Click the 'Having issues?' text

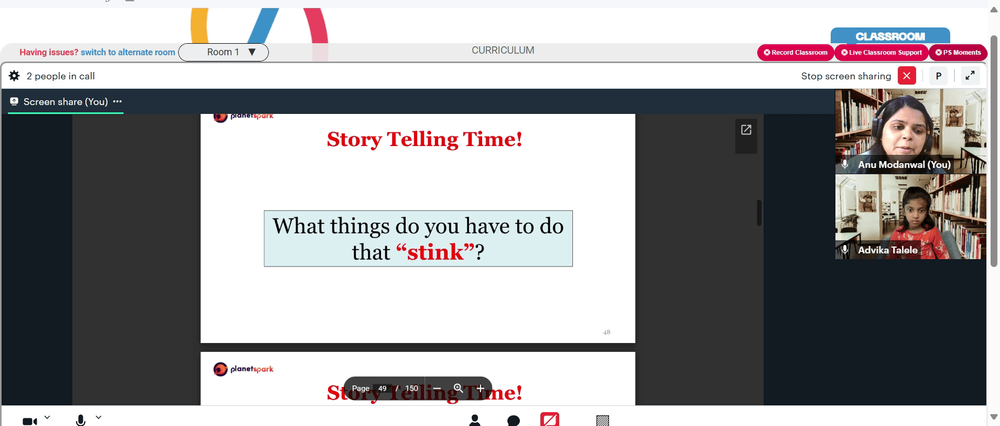click(x=49, y=52)
